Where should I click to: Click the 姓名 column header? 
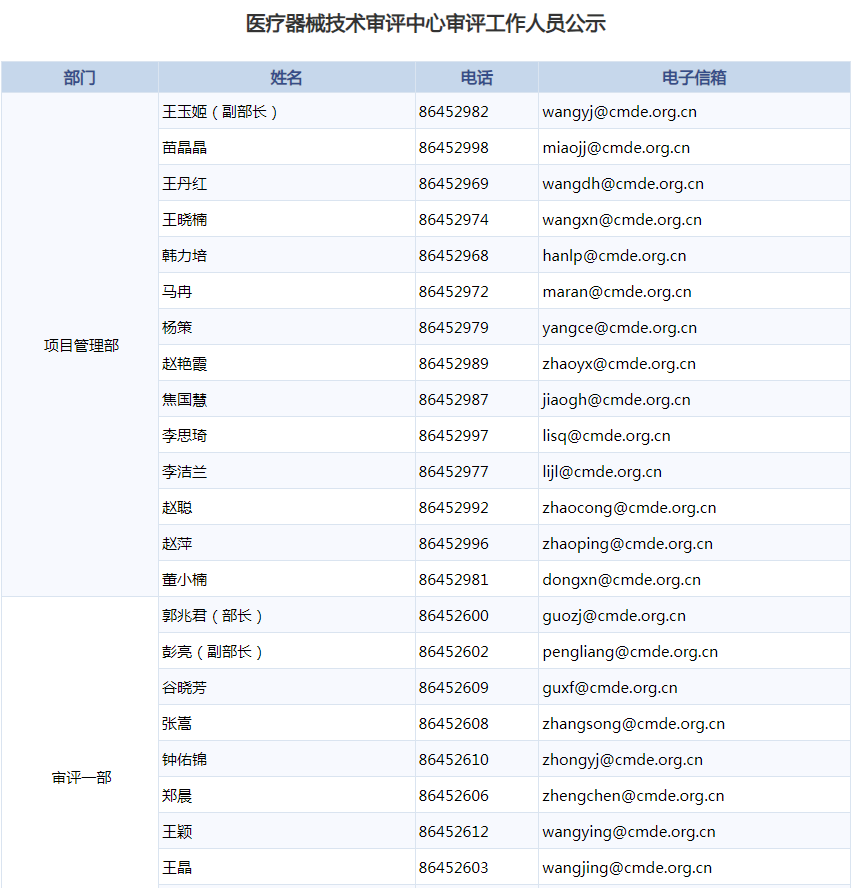[x=286, y=78]
